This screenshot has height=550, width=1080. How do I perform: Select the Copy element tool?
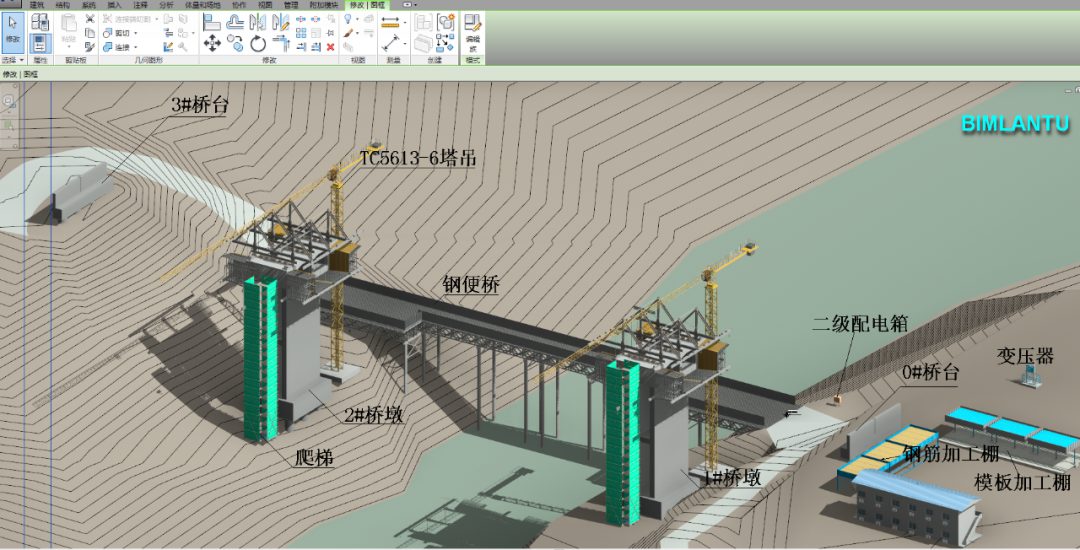[235, 43]
